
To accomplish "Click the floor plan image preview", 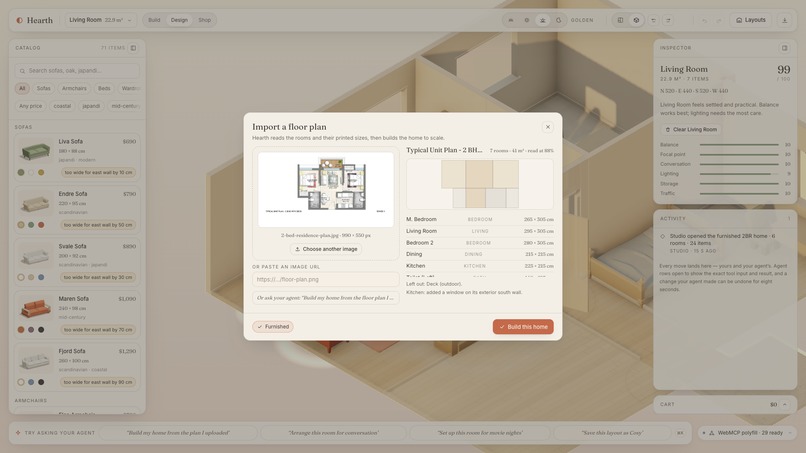I will pyautogui.click(x=326, y=189).
